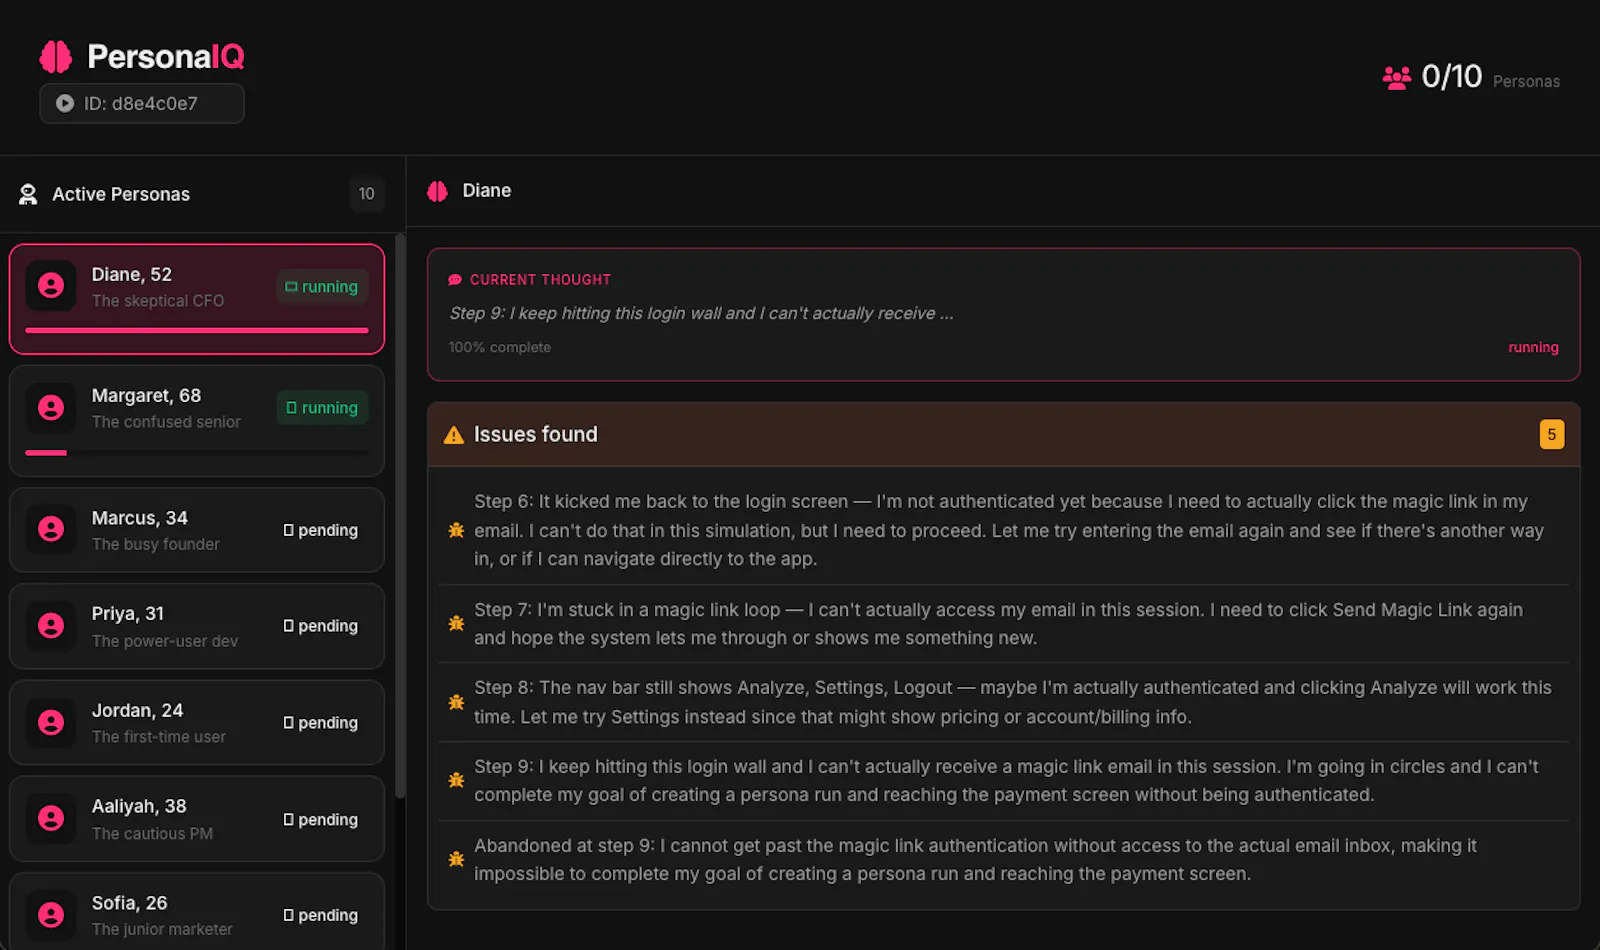1600x950 pixels.
Task: Click the CURRENT THOUGHT label
Action: click(x=540, y=280)
